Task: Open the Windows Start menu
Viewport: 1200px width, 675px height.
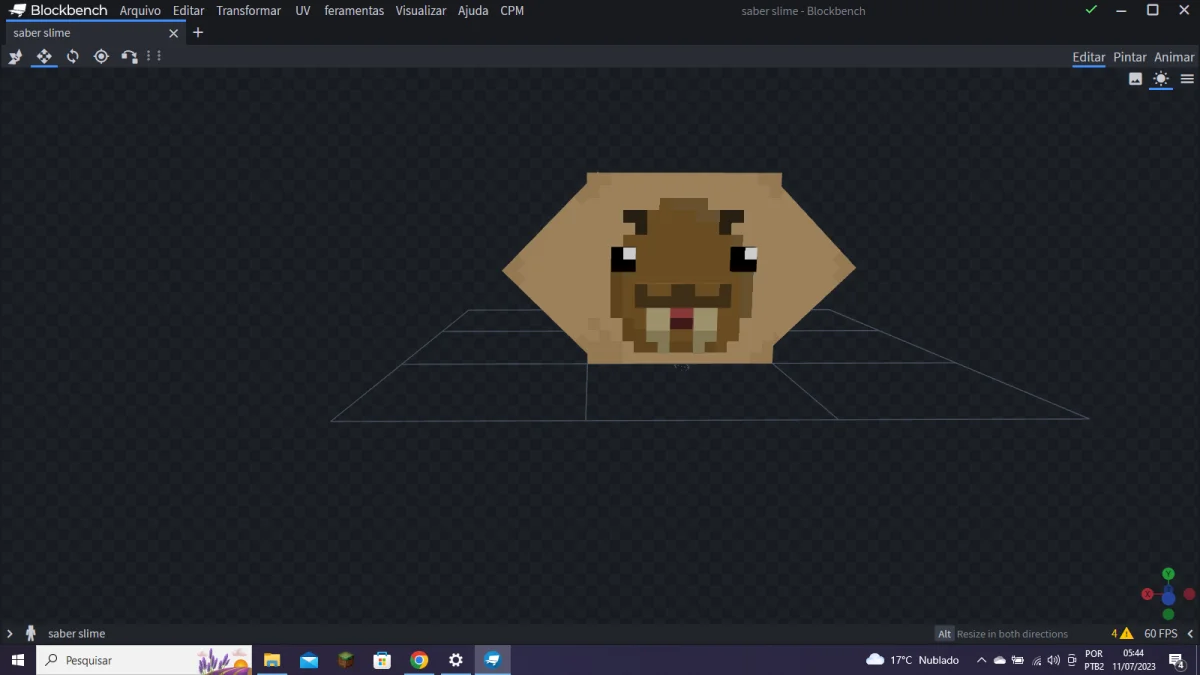Action: pyautogui.click(x=17, y=660)
